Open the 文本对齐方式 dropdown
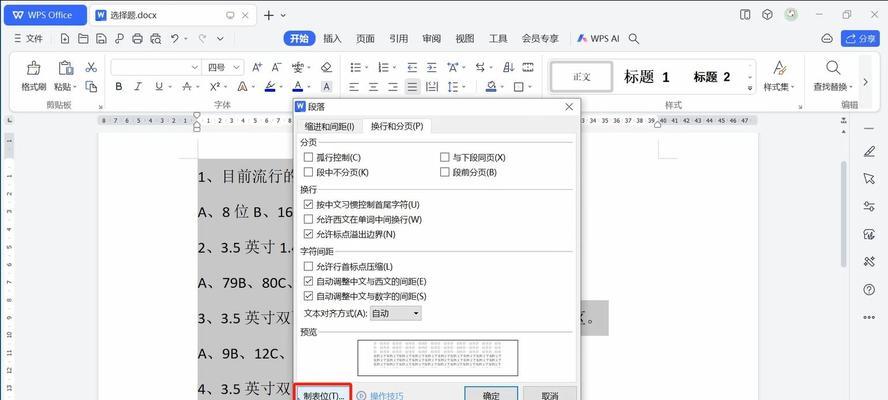Viewport: 888px width, 400px height. tap(395, 313)
